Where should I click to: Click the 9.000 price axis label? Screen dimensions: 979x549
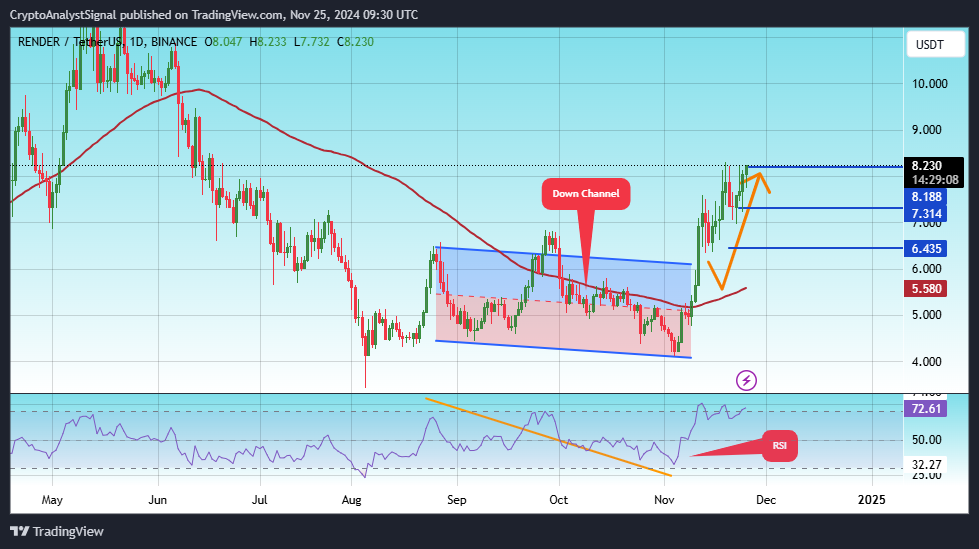point(927,130)
